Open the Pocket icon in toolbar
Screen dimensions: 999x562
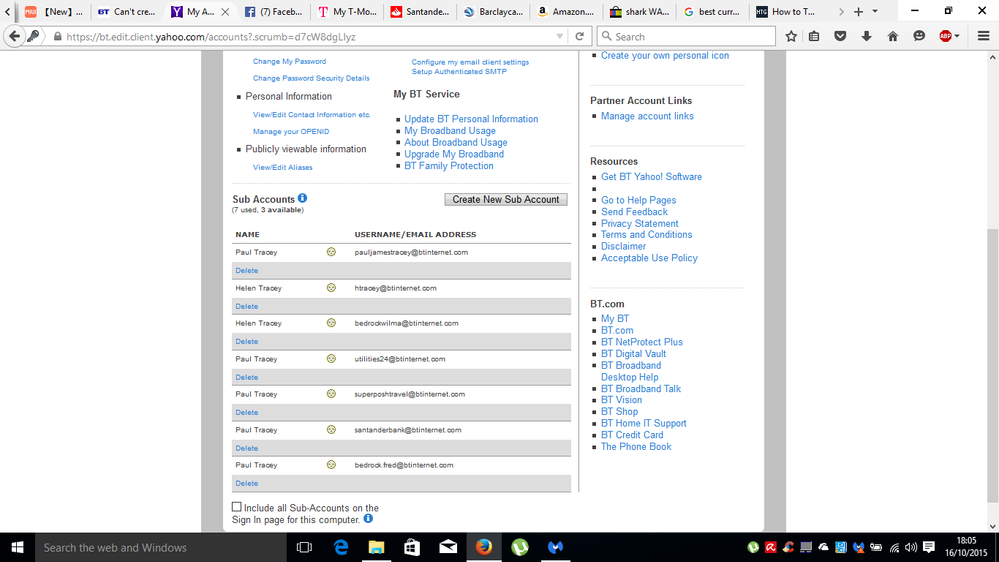[x=840, y=36]
